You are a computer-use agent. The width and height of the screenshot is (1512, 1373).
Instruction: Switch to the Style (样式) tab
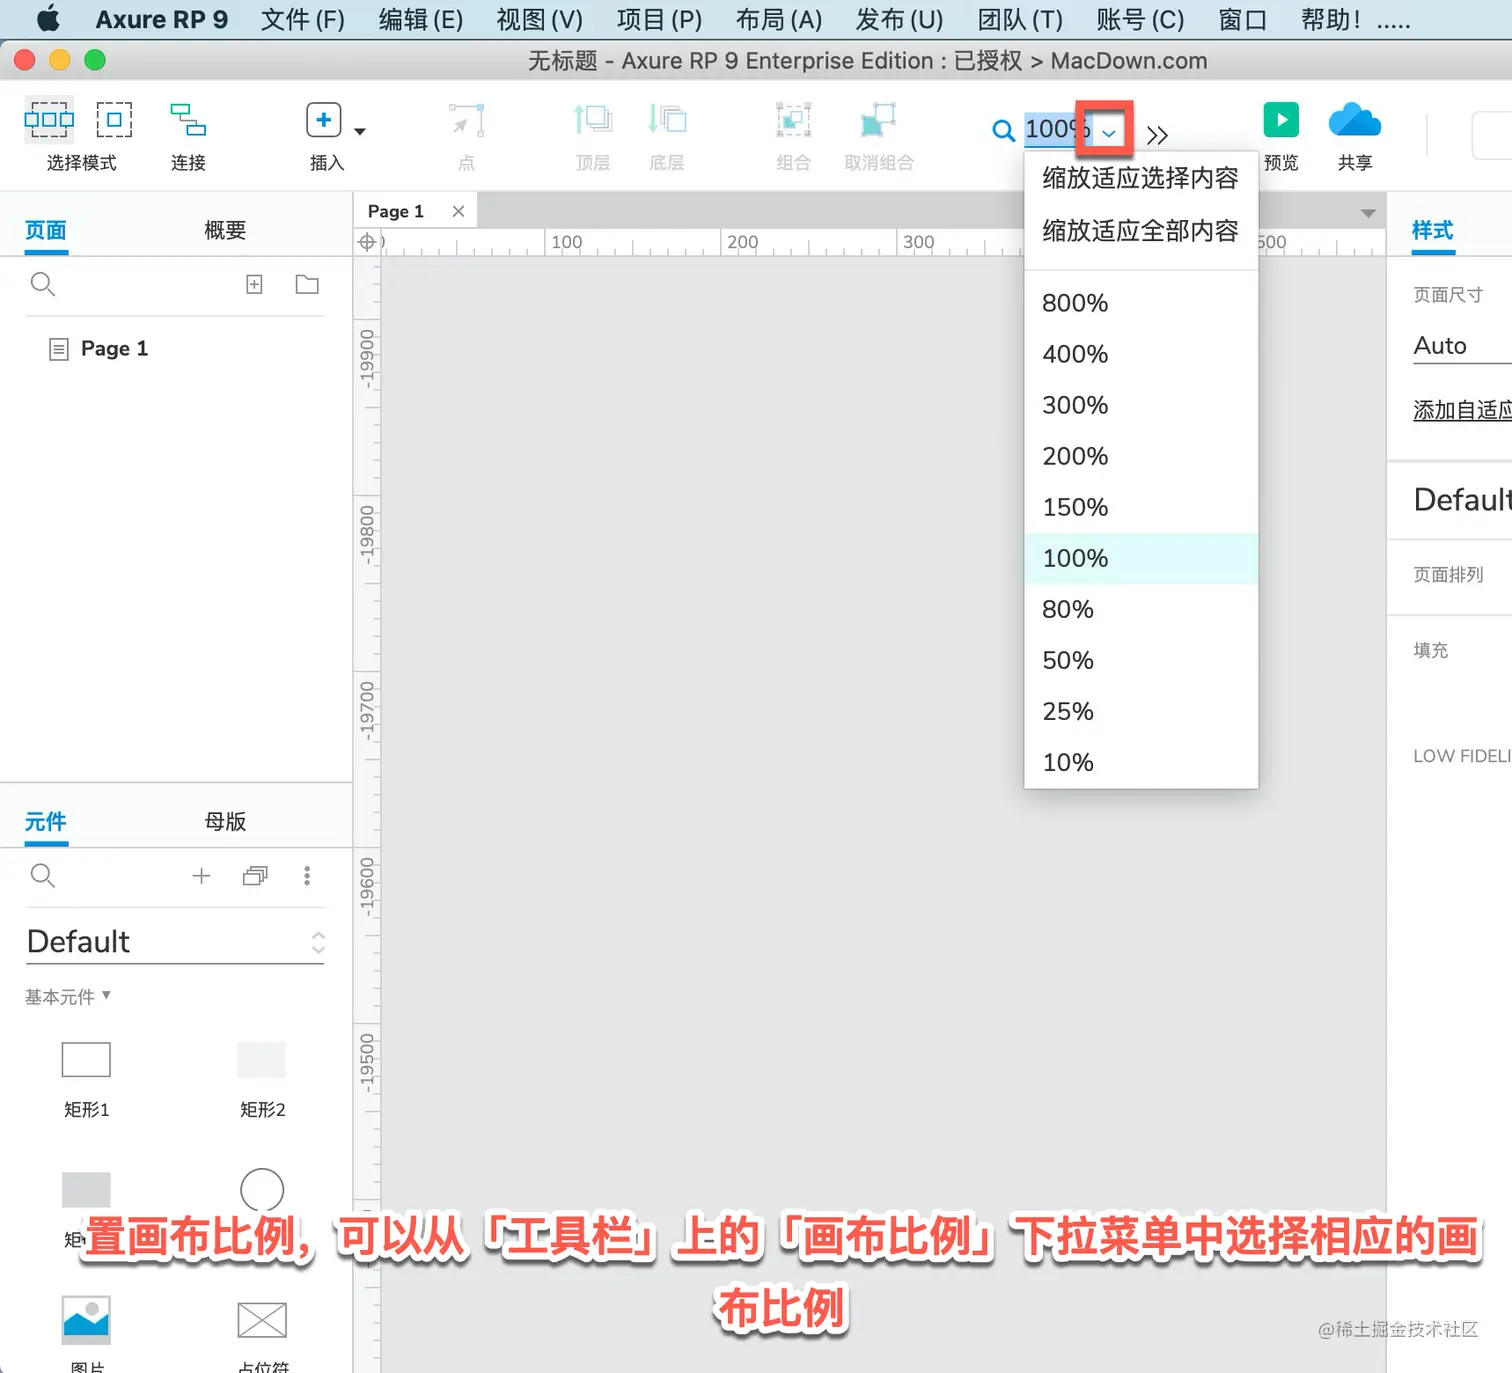point(1432,231)
